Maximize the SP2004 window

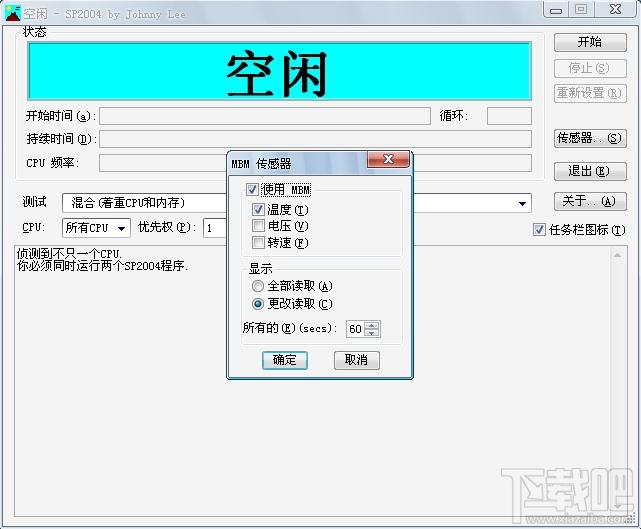tap(580, 9)
